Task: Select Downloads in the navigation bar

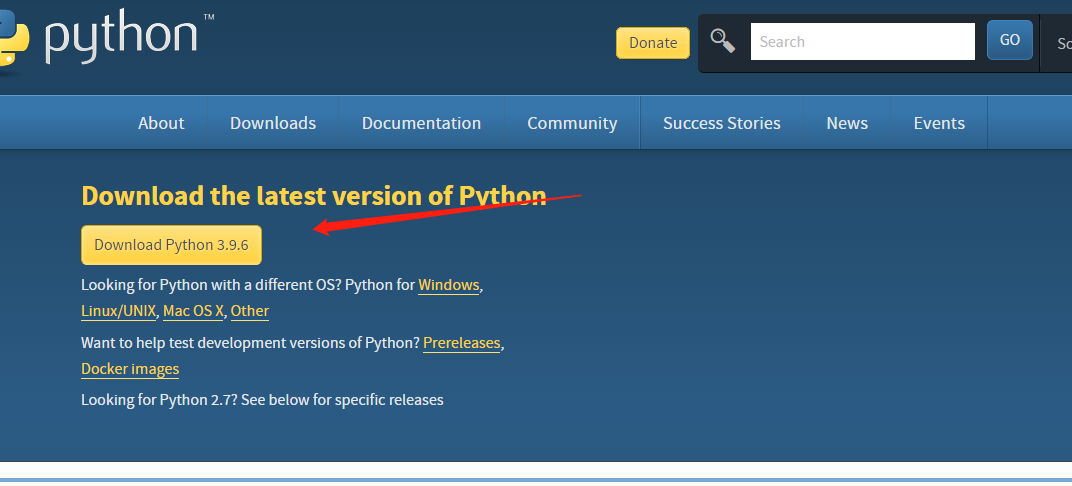Action: [x=273, y=123]
